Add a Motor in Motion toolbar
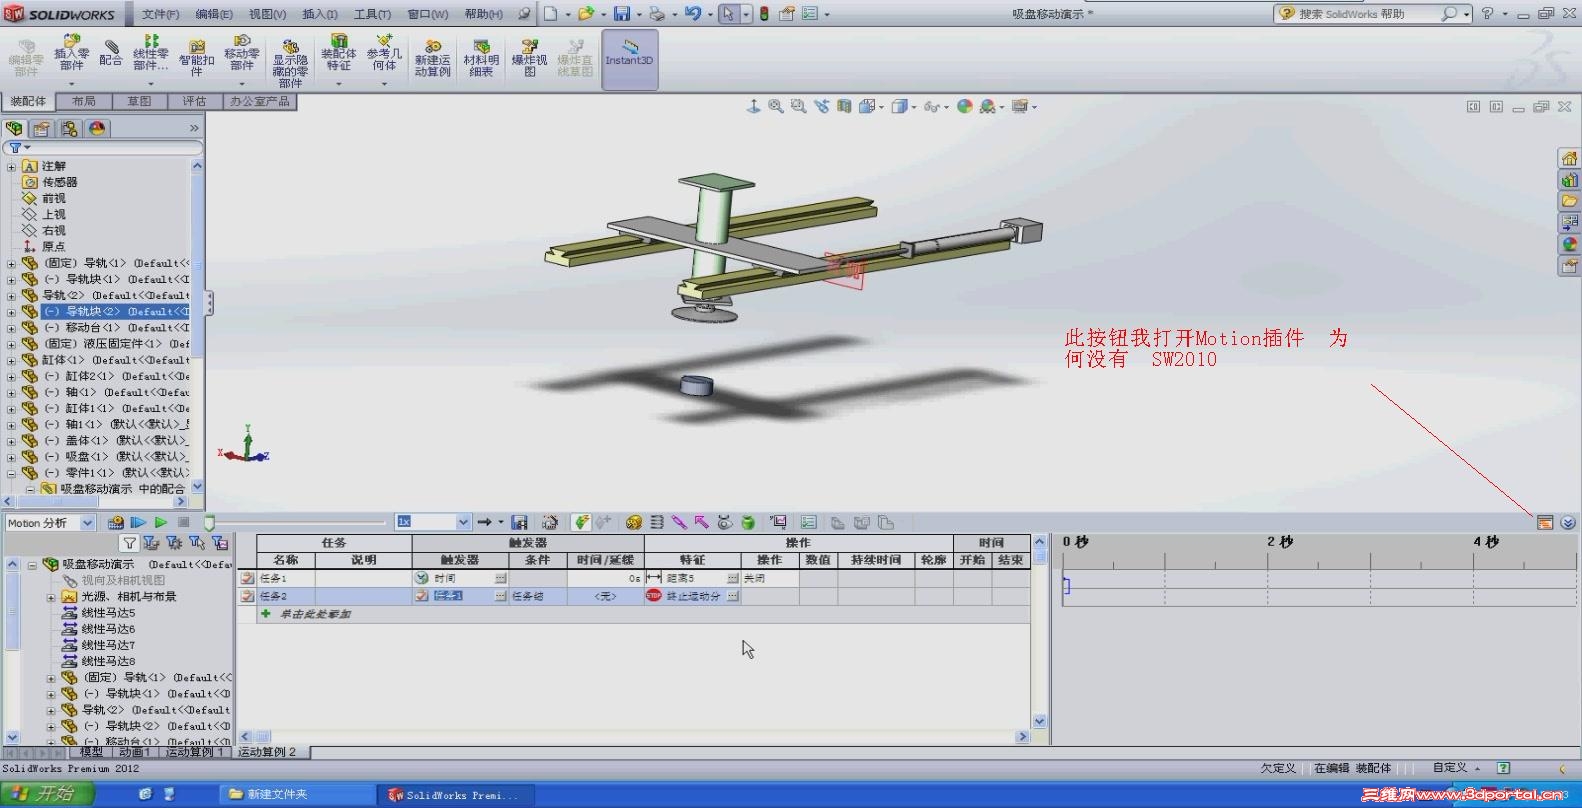The width and height of the screenshot is (1582, 808). (x=633, y=522)
